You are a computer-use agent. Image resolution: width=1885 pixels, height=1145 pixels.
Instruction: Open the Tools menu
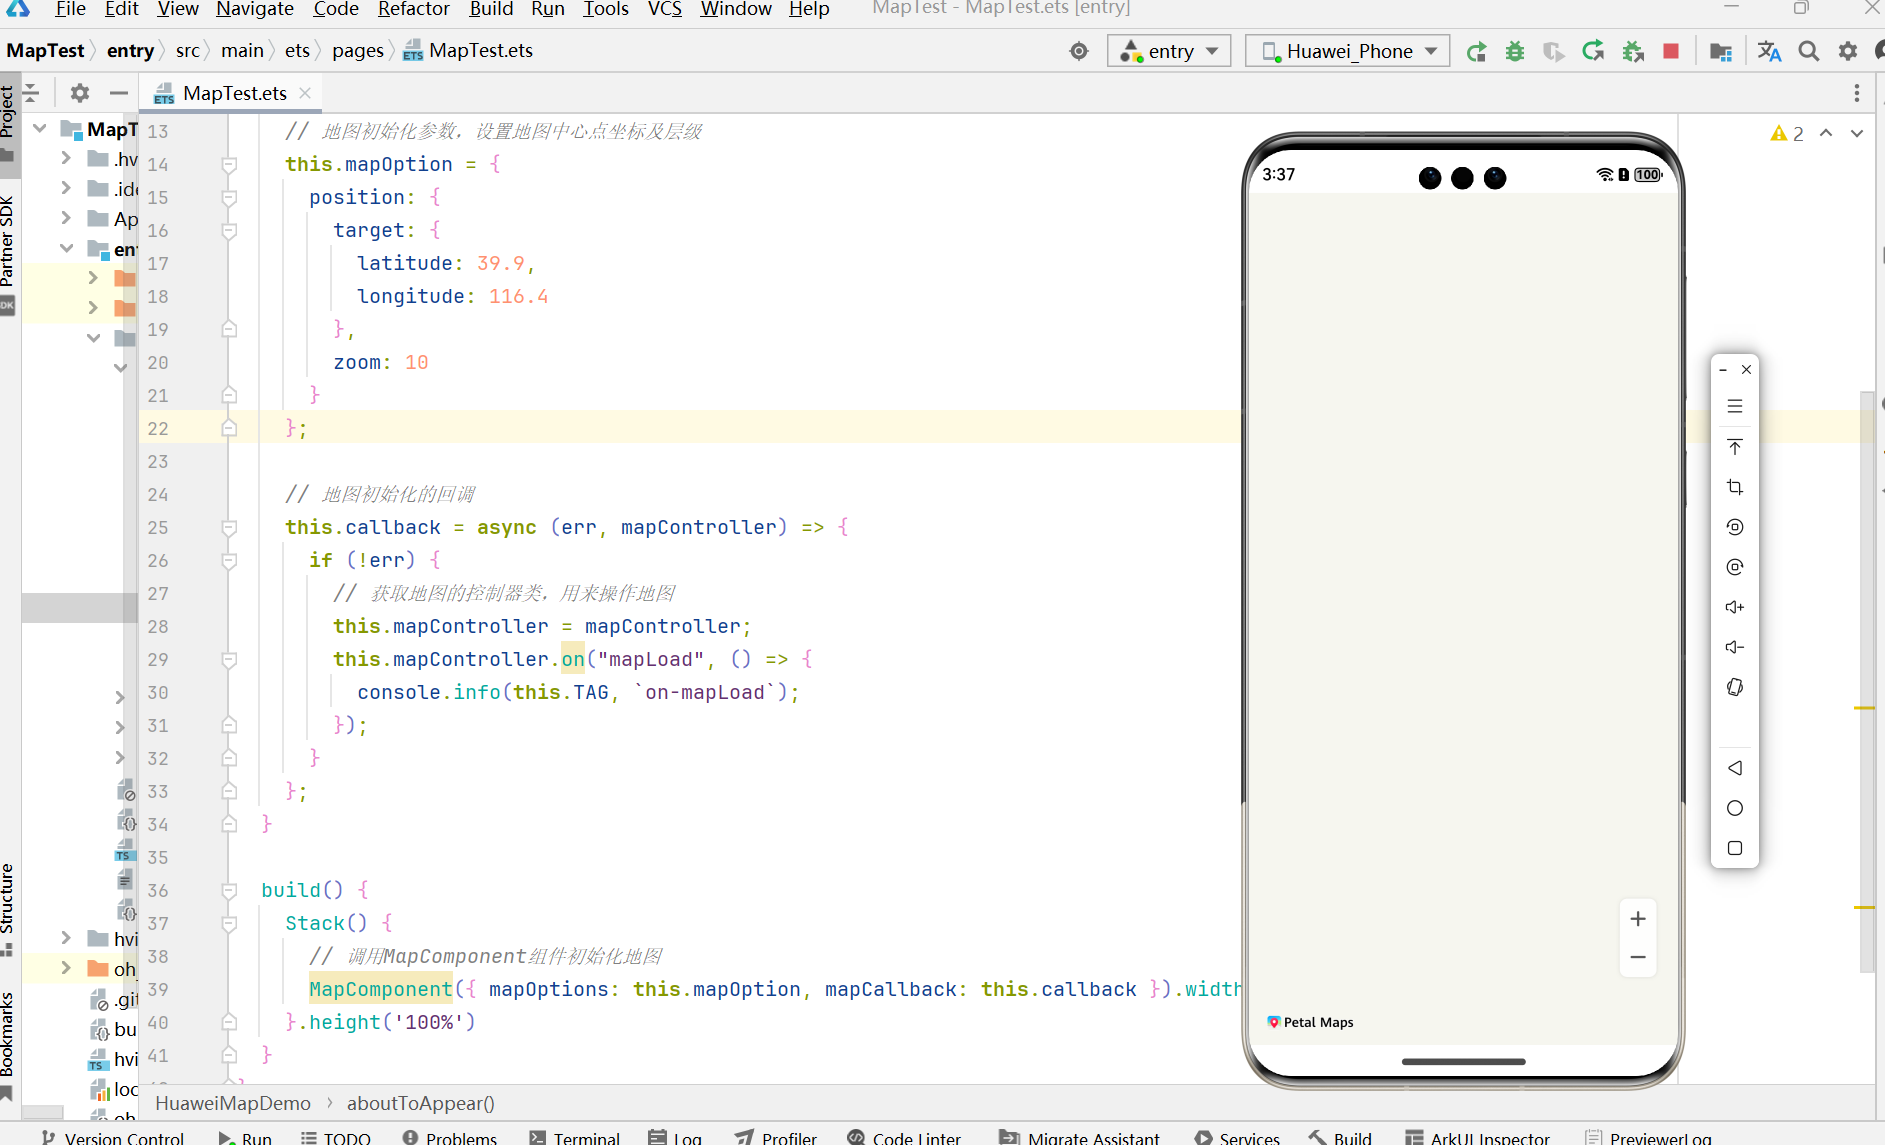pyautogui.click(x=606, y=9)
